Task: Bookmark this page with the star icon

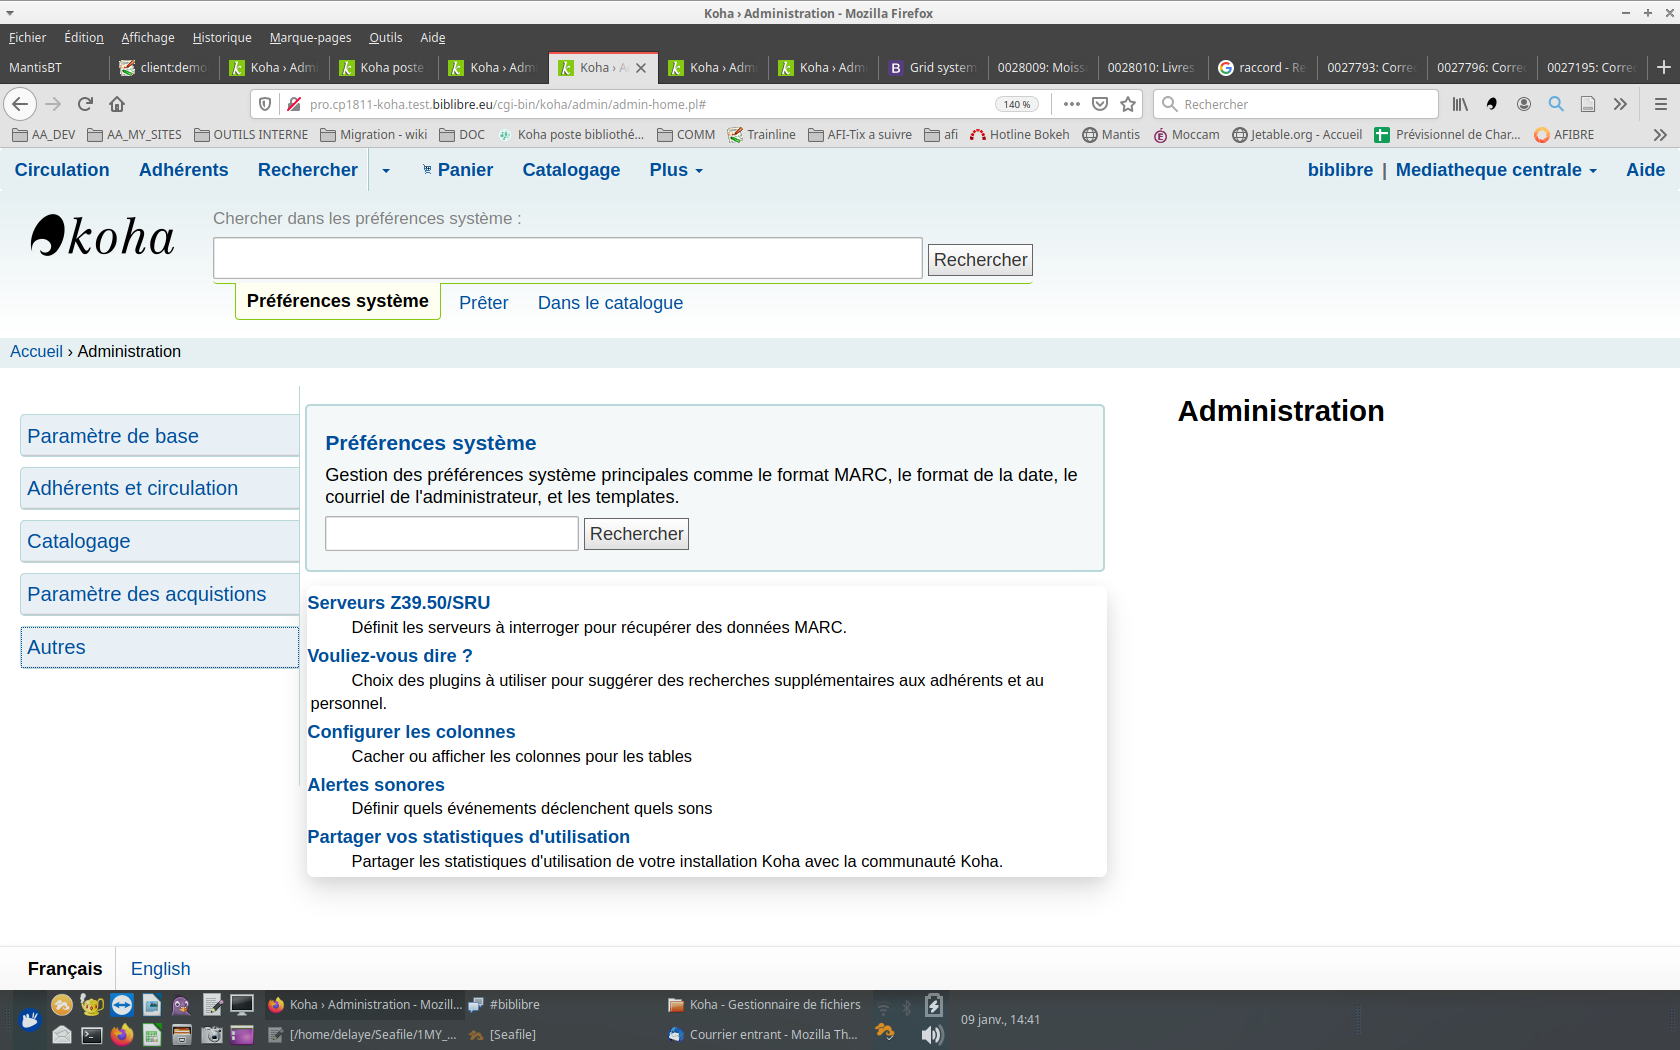Action: (1128, 104)
